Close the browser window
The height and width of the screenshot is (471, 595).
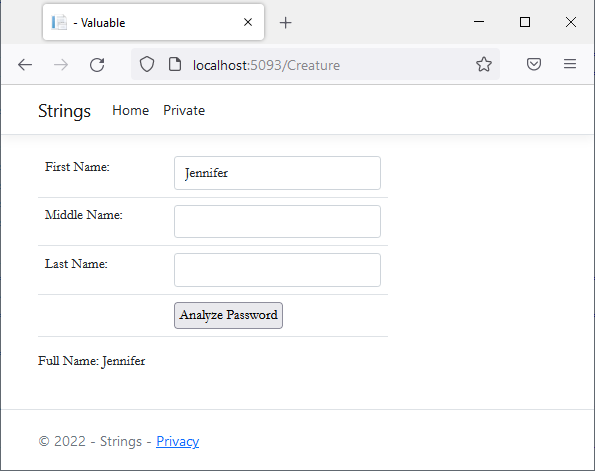click(571, 22)
